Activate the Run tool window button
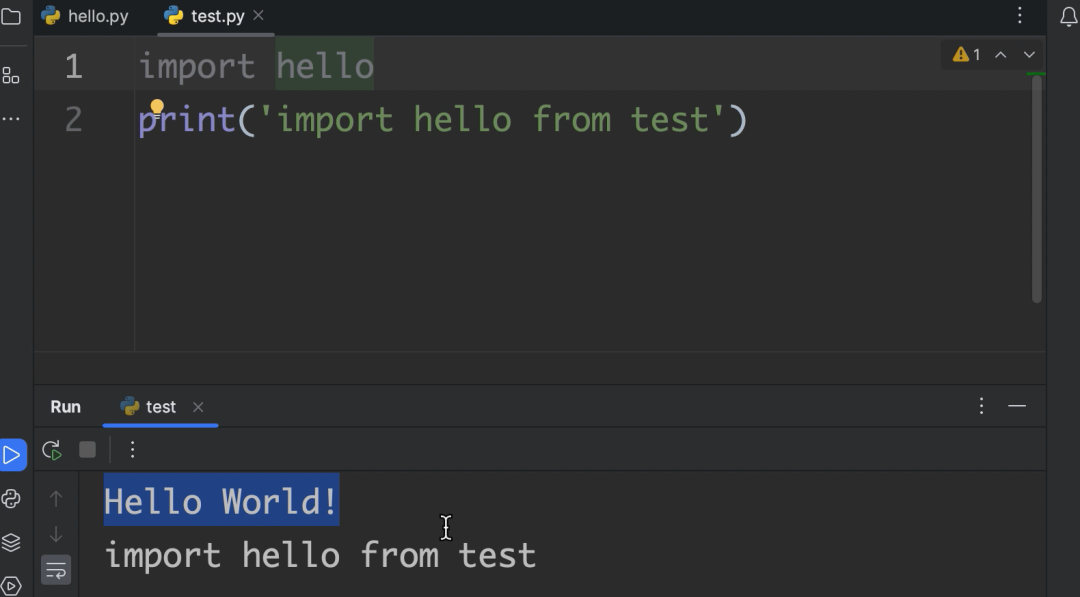This screenshot has width=1080, height=597. 12,454
